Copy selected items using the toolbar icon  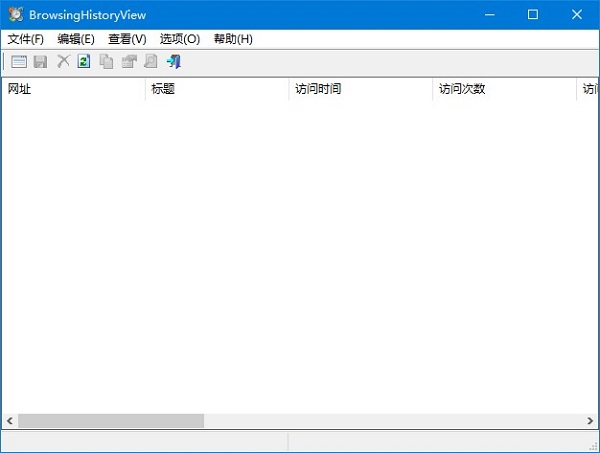click(106, 62)
